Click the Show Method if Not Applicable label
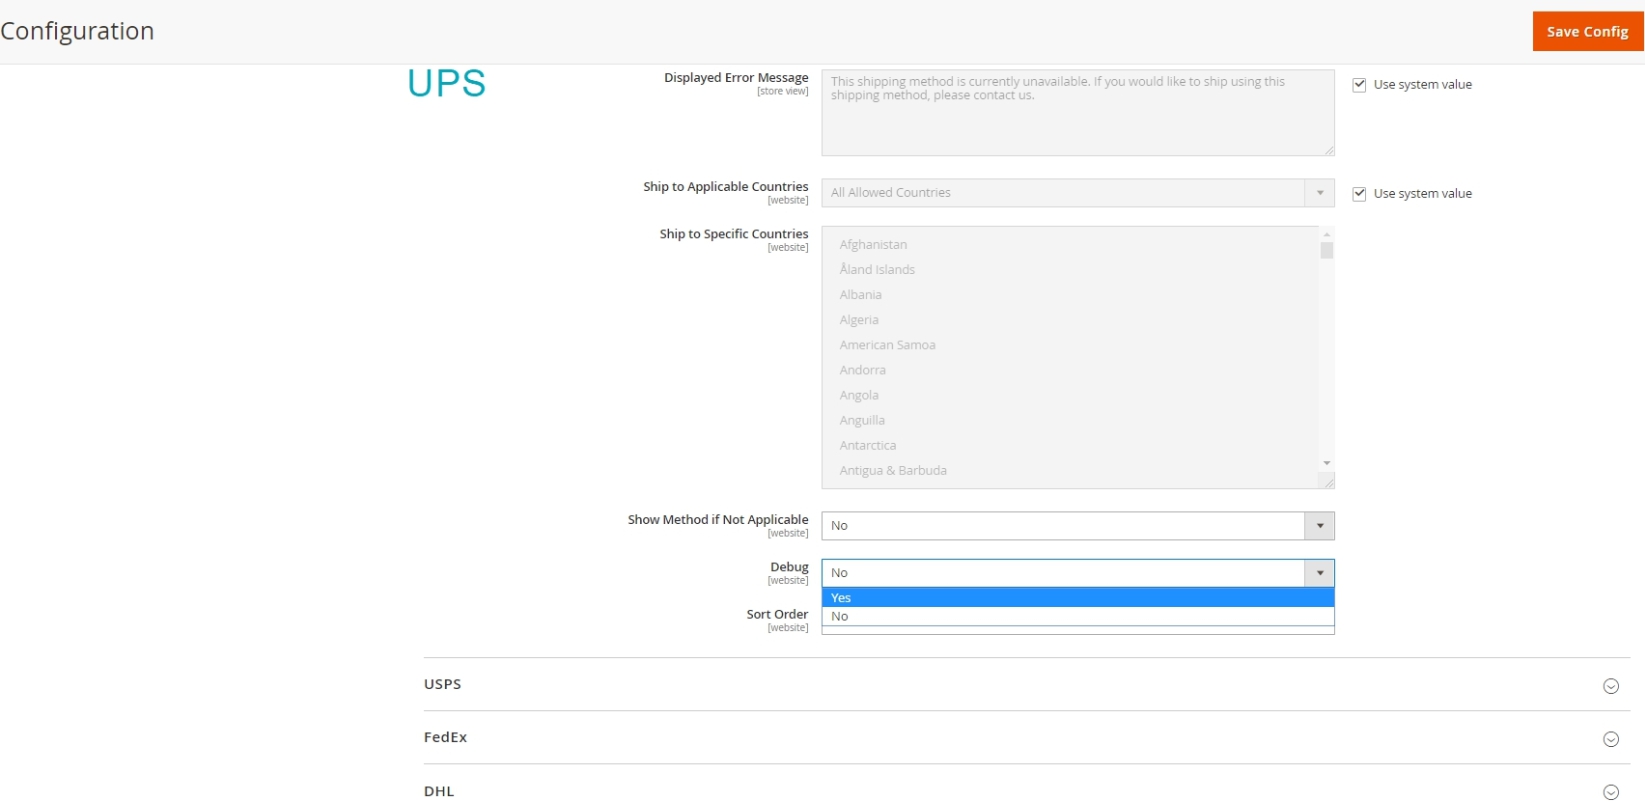The image size is (1645, 803). pyautogui.click(x=718, y=520)
